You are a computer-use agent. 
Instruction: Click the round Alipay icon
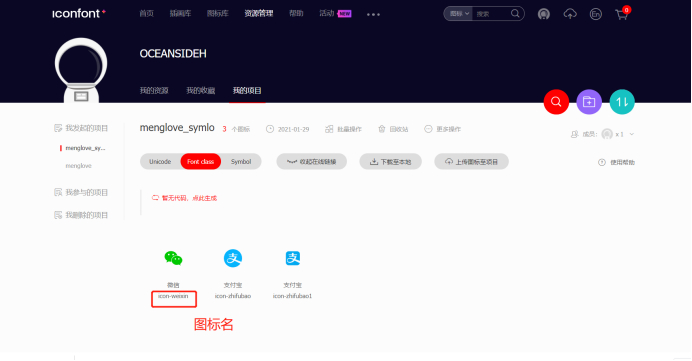233,258
